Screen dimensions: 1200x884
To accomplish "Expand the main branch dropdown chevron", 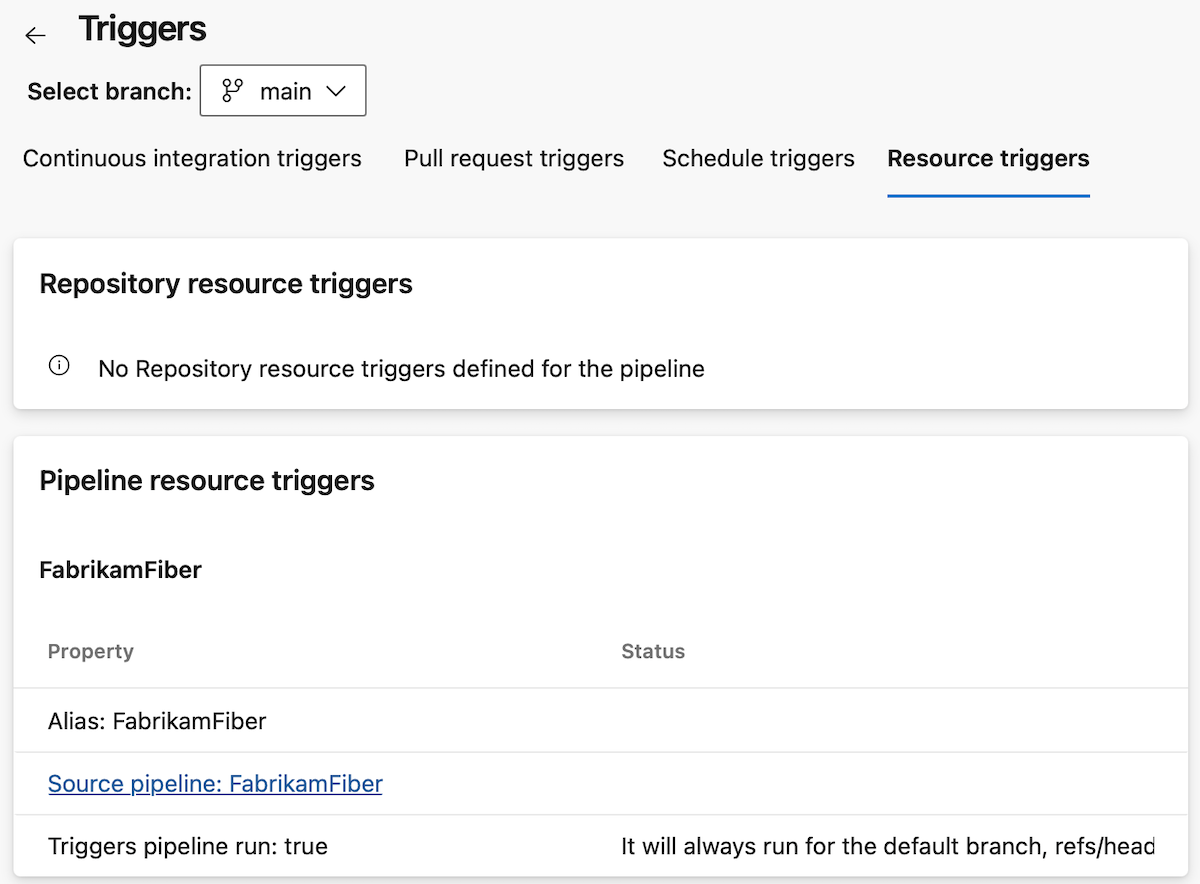I will (336, 91).
